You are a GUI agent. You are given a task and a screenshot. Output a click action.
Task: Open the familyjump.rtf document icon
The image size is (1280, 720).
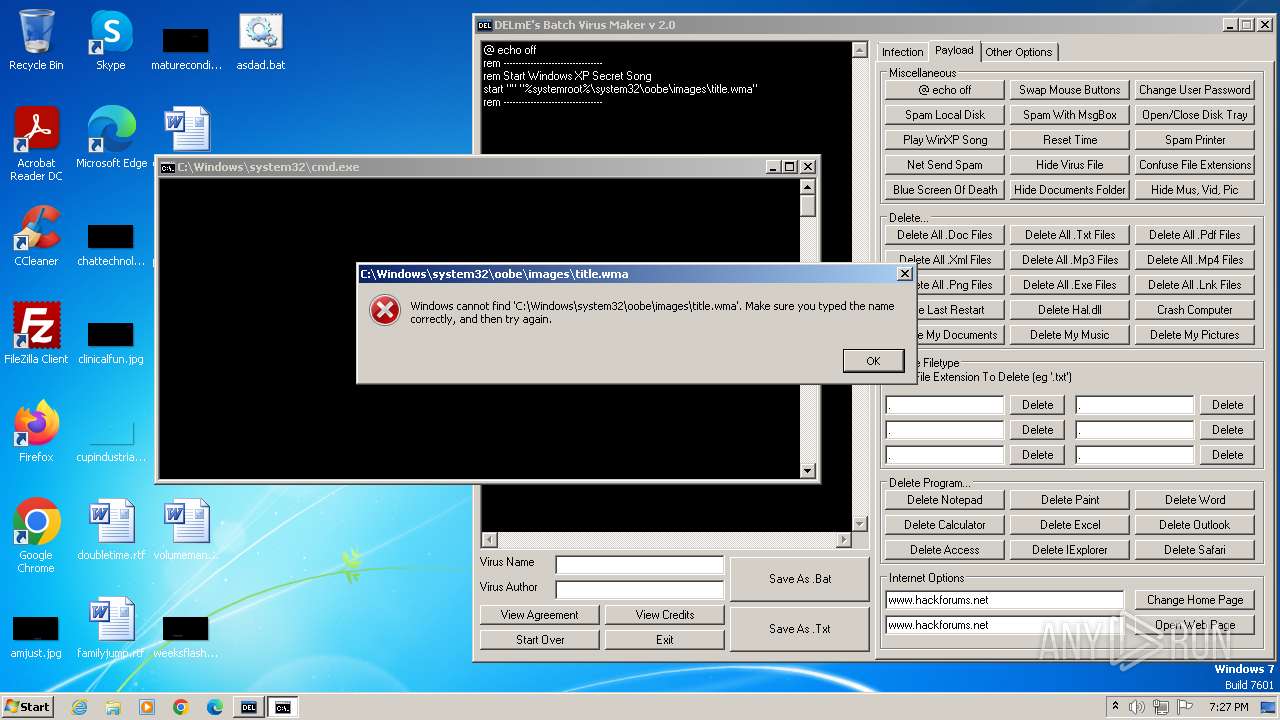111,628
